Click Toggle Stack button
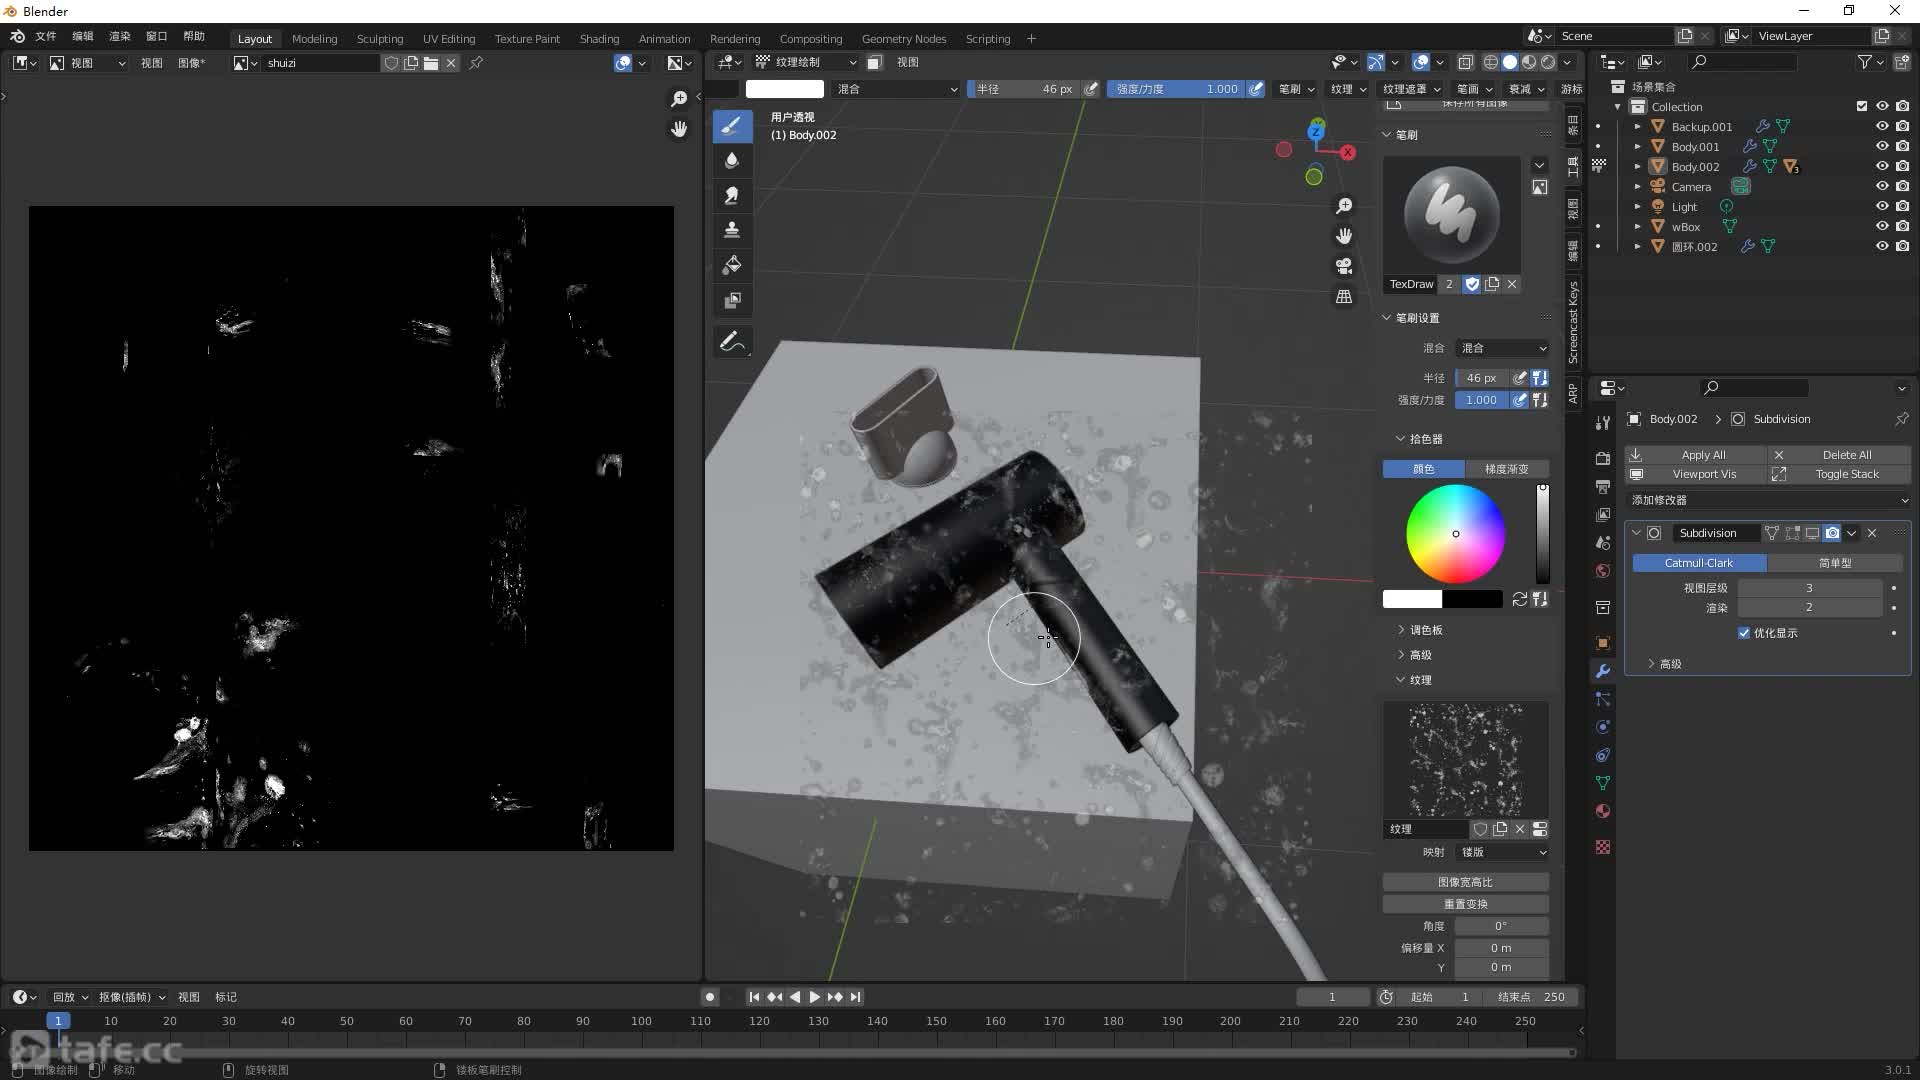Screen dimensions: 1920x1080 [x=1839, y=474]
